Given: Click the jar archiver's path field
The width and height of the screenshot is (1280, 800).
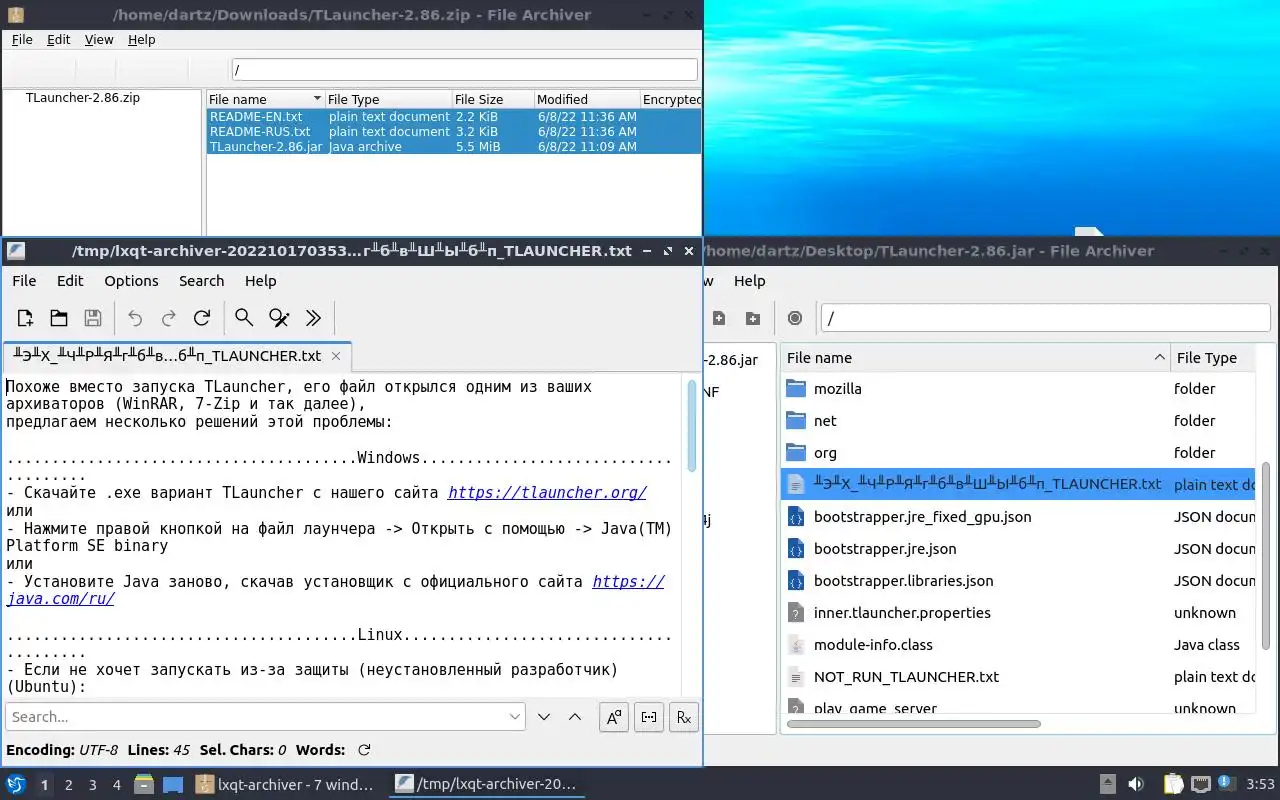Looking at the screenshot, I should click(x=1046, y=318).
